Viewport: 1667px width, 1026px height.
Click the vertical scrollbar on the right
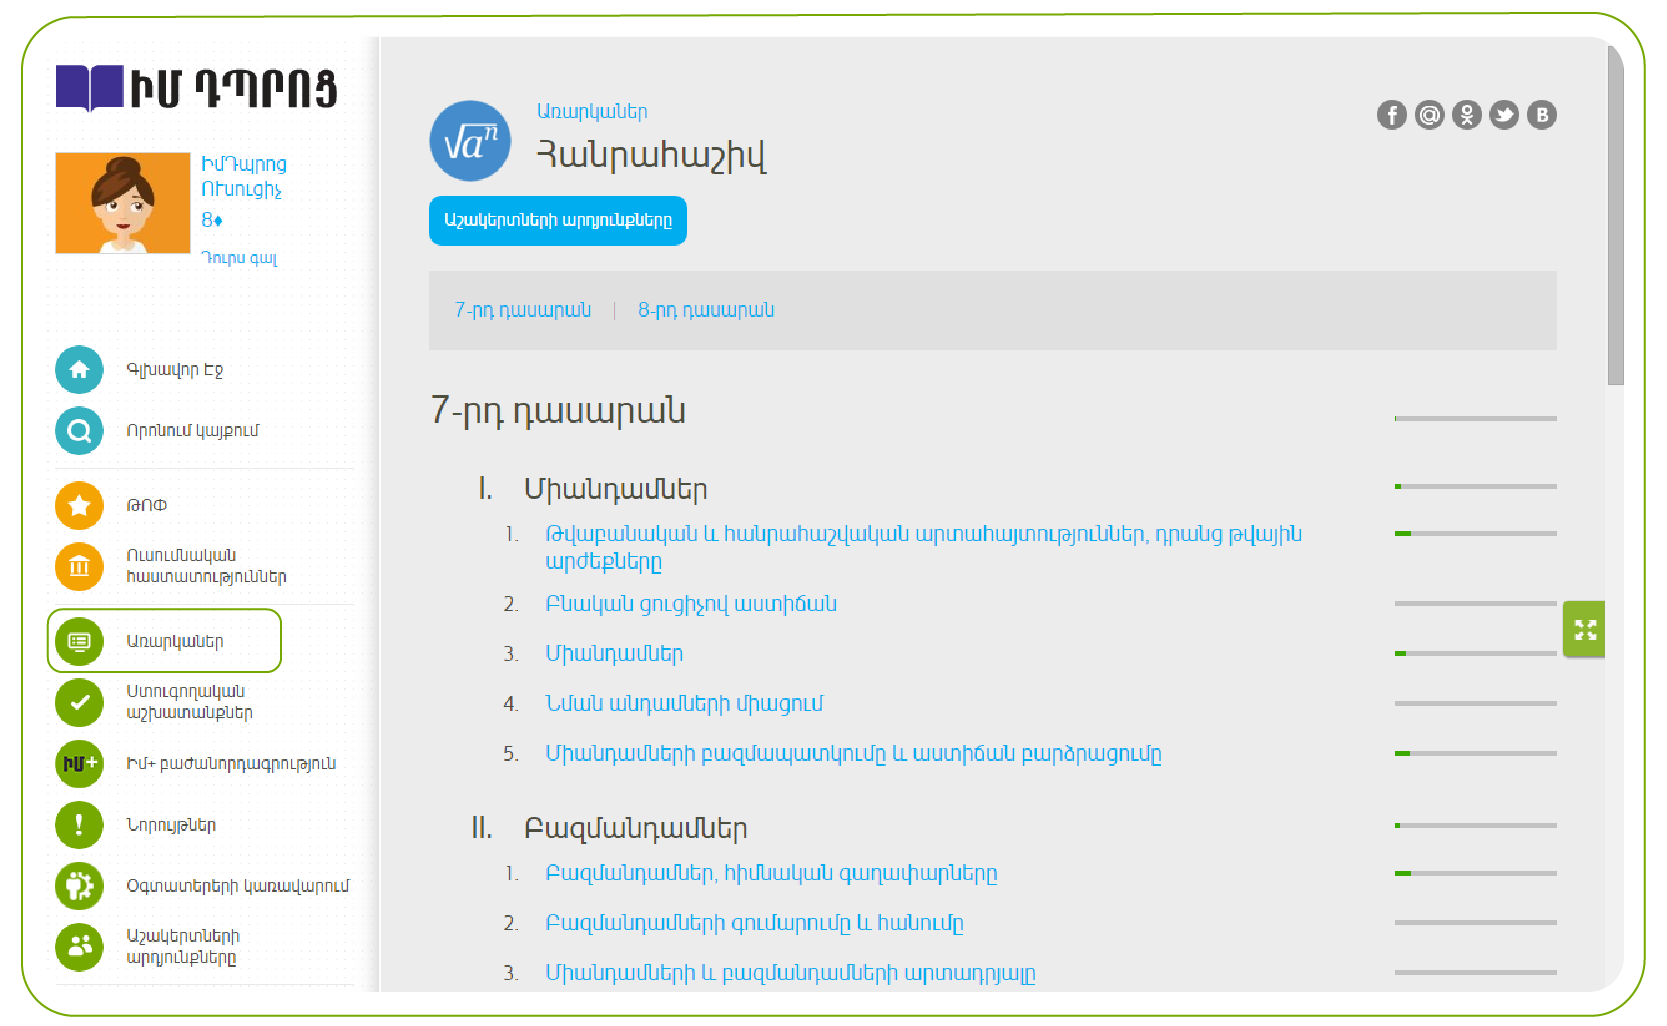pyautogui.click(x=1615, y=215)
